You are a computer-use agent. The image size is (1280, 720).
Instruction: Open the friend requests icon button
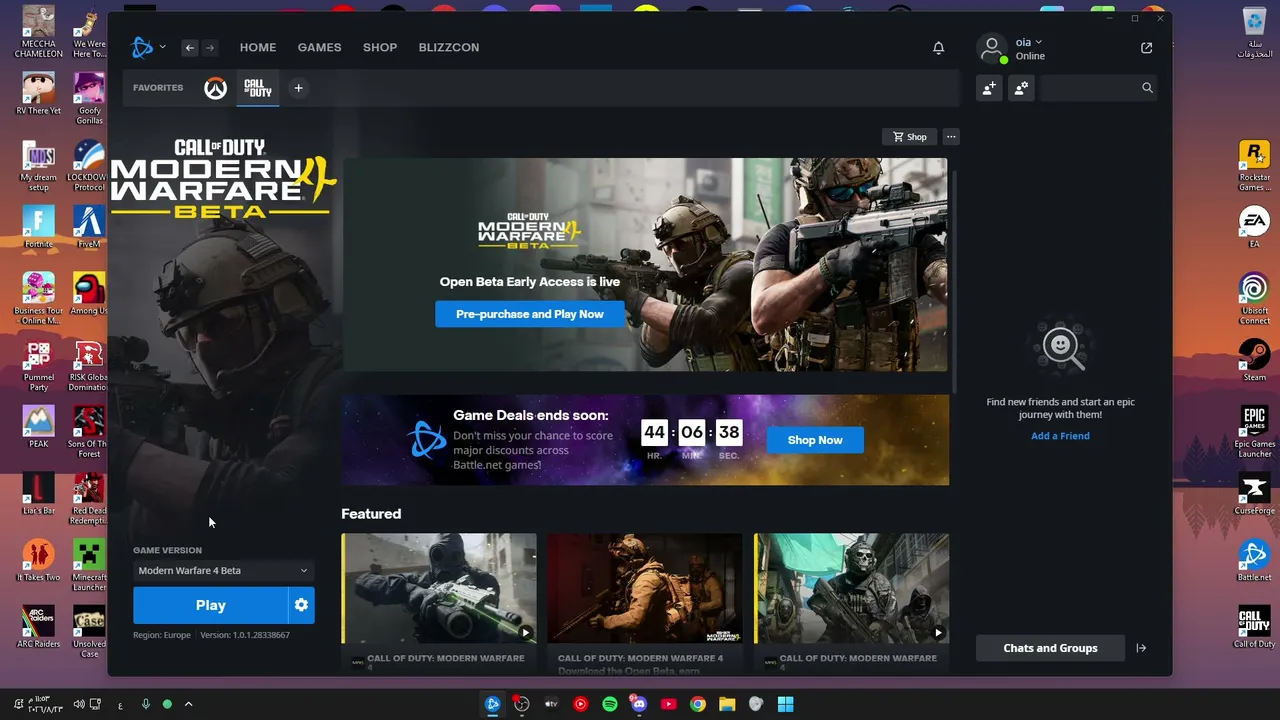pos(1021,88)
